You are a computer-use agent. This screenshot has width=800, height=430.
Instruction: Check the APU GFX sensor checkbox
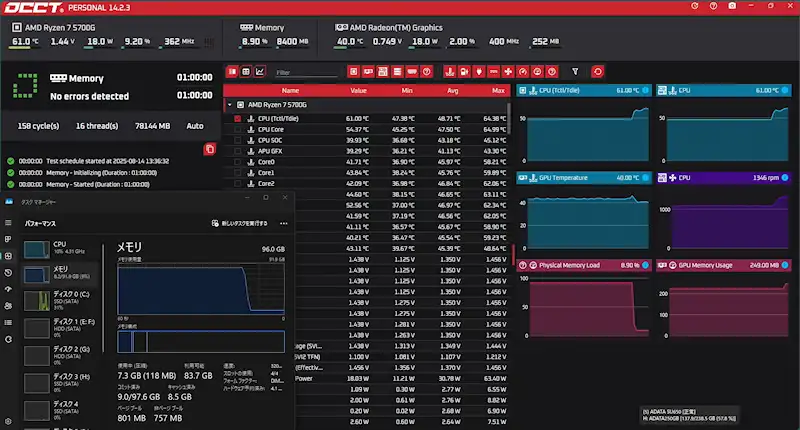(238, 151)
